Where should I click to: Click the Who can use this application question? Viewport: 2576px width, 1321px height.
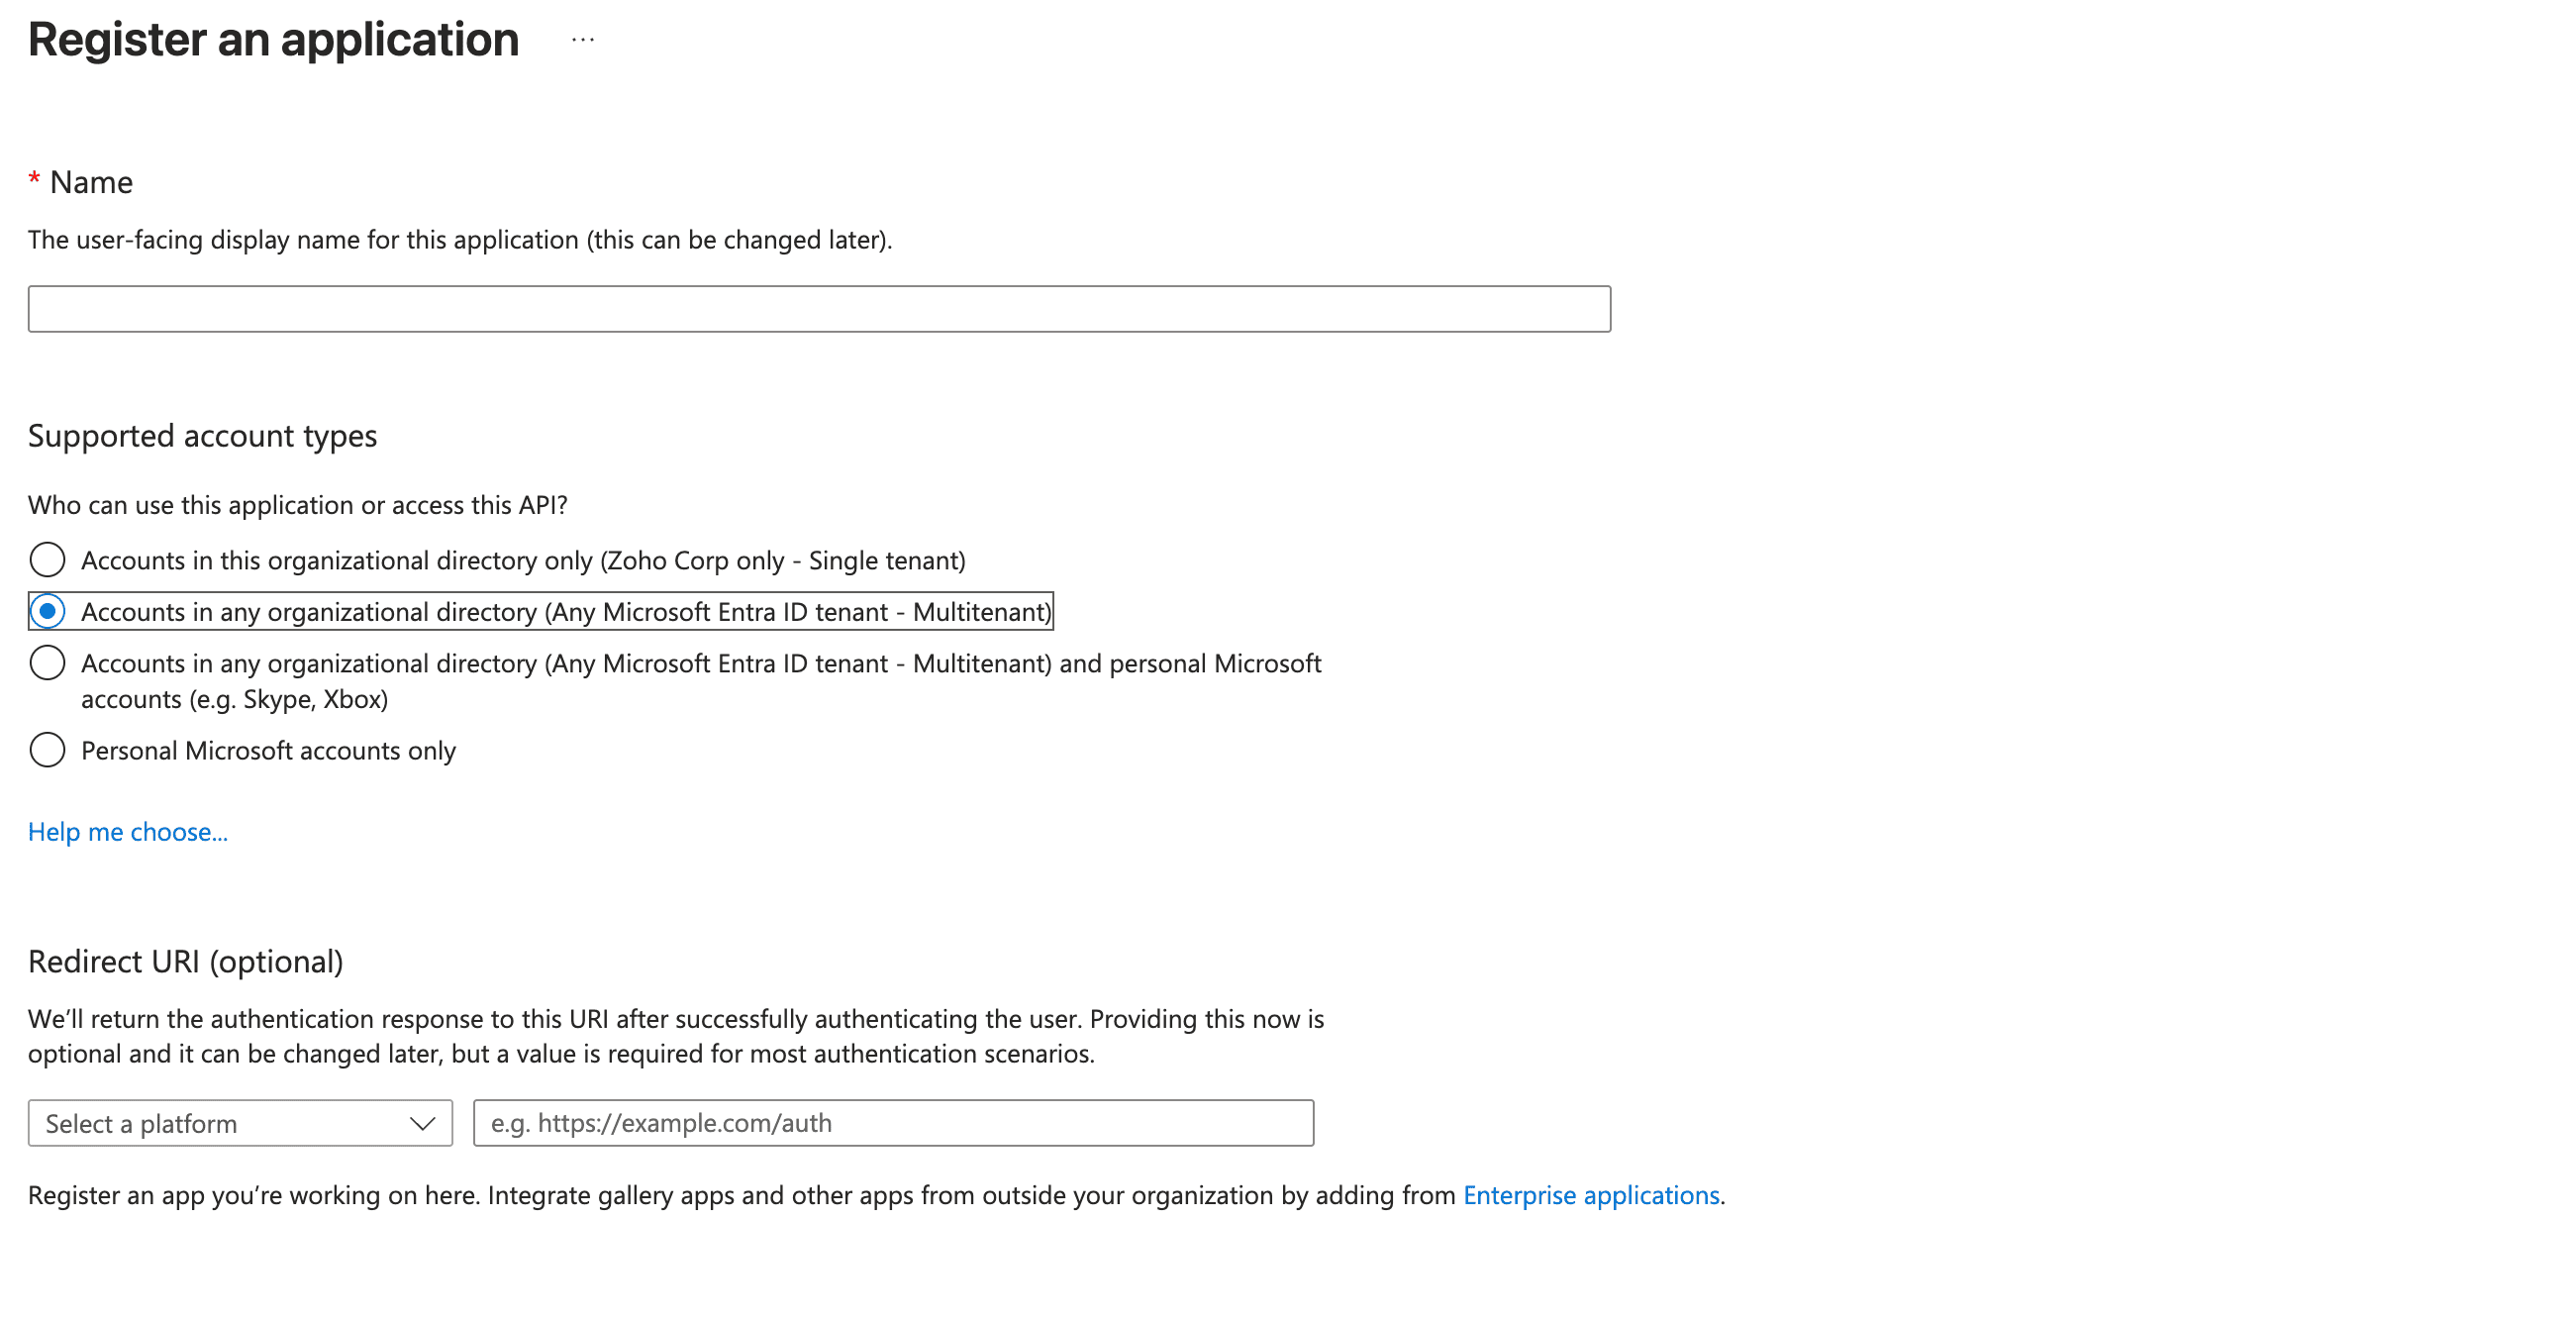(x=297, y=505)
